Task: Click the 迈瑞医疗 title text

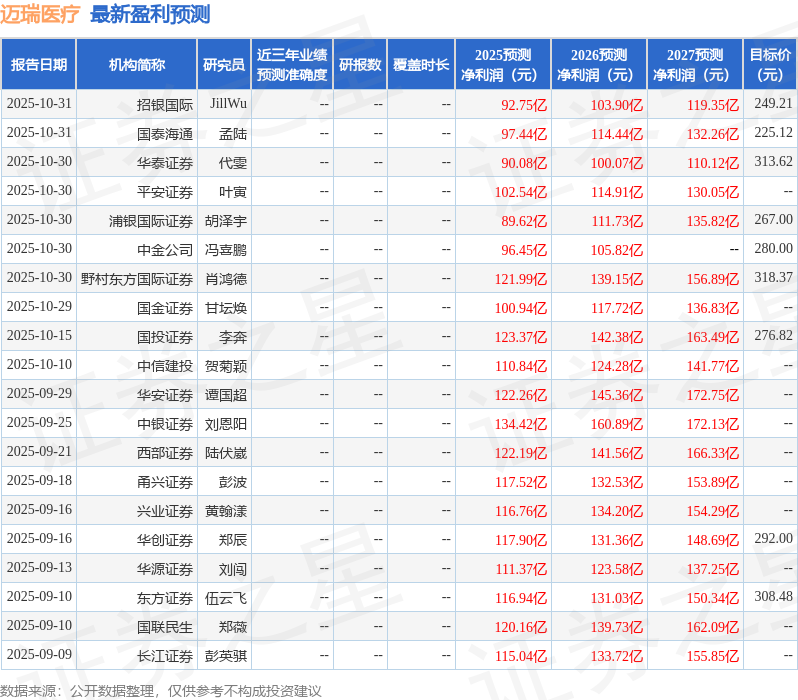Action: click(x=40, y=14)
